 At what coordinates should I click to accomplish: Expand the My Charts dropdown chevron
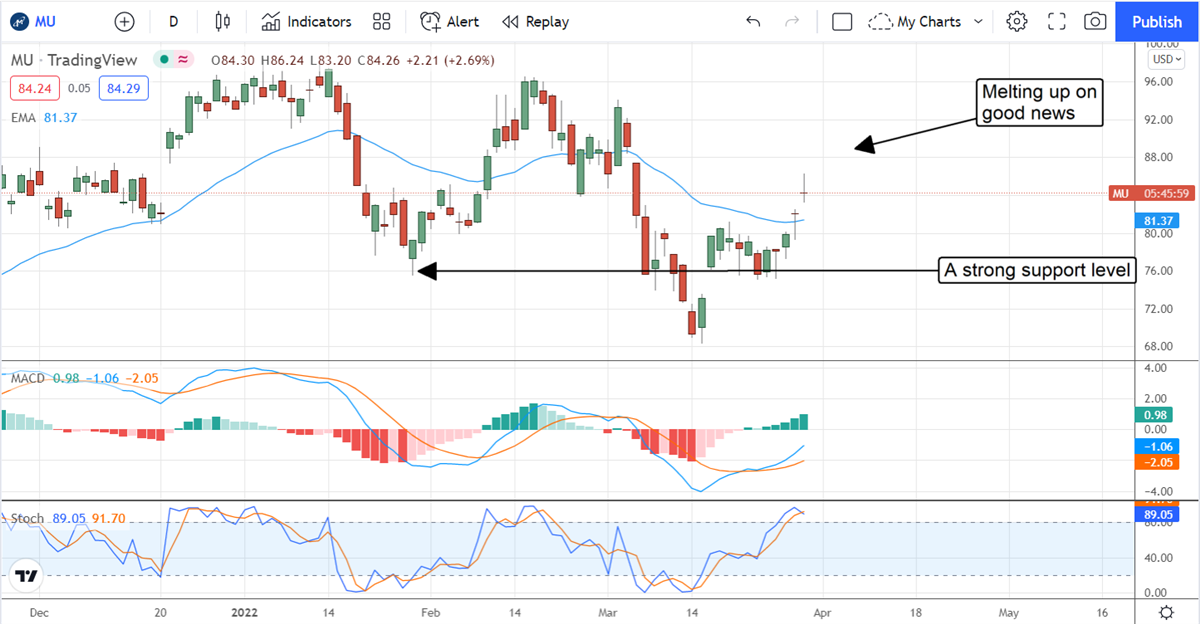[x=978, y=21]
